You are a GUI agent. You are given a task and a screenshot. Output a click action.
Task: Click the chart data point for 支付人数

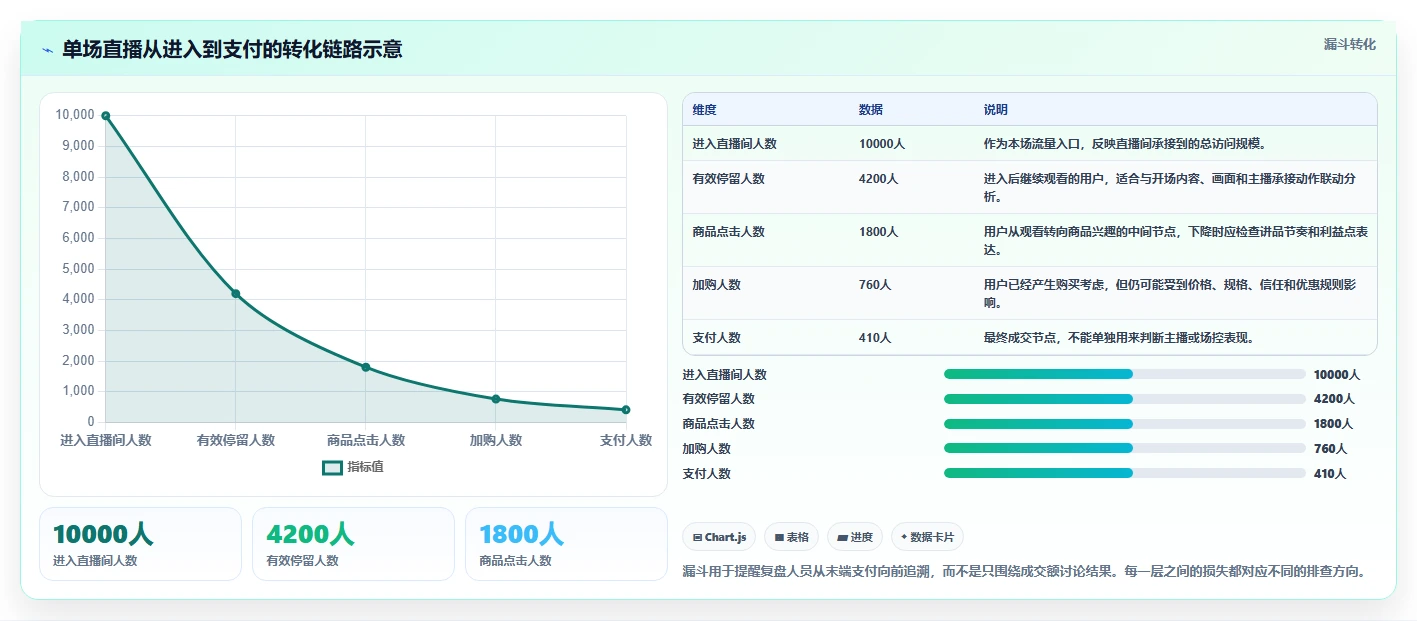click(626, 410)
